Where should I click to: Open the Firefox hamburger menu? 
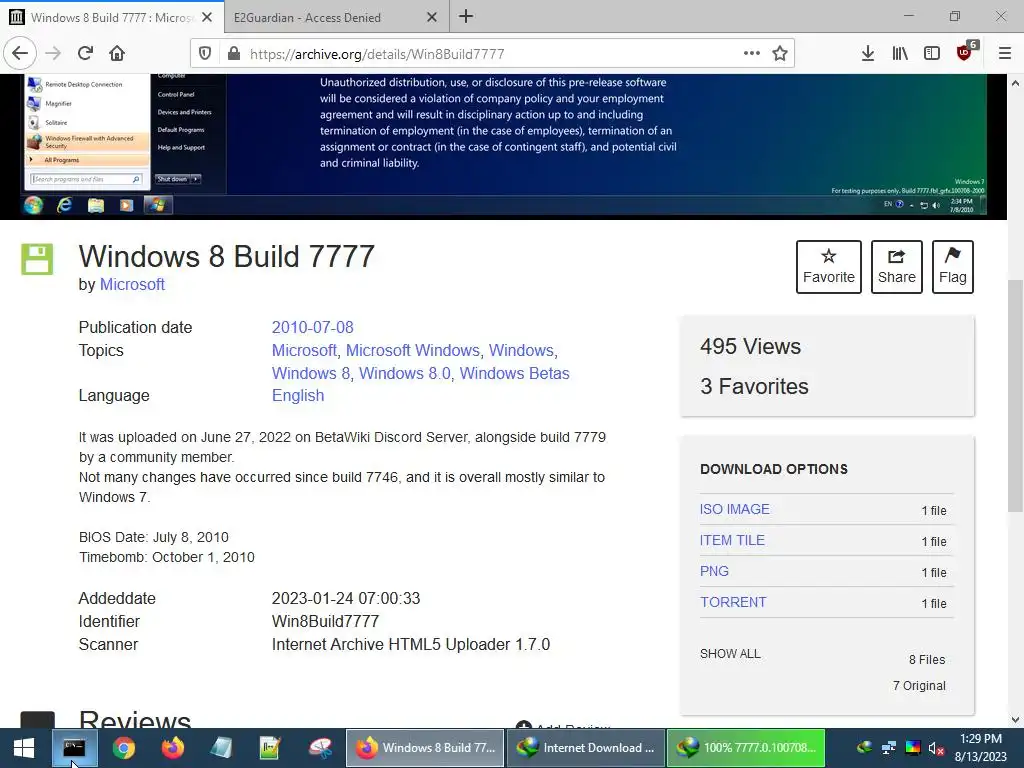click(1005, 54)
